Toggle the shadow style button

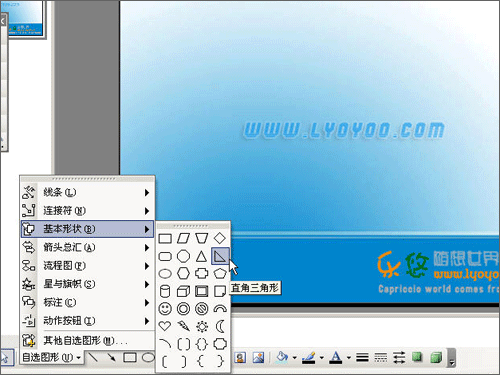tap(417, 357)
